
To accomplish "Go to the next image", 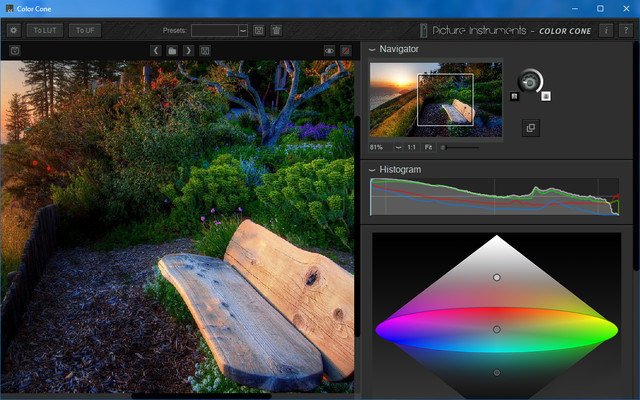I will tap(188, 50).
